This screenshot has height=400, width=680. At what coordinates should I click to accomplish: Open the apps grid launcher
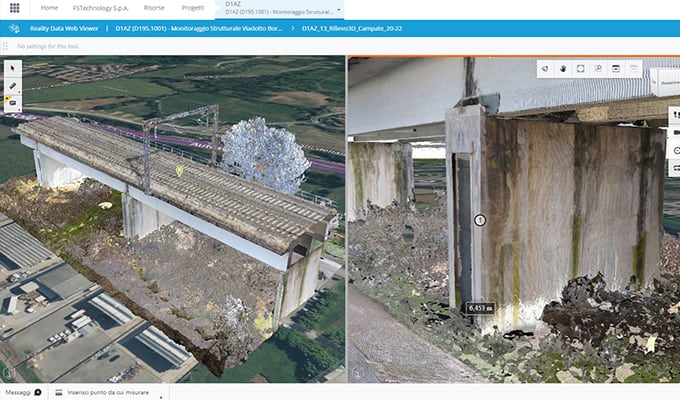[x=12, y=8]
